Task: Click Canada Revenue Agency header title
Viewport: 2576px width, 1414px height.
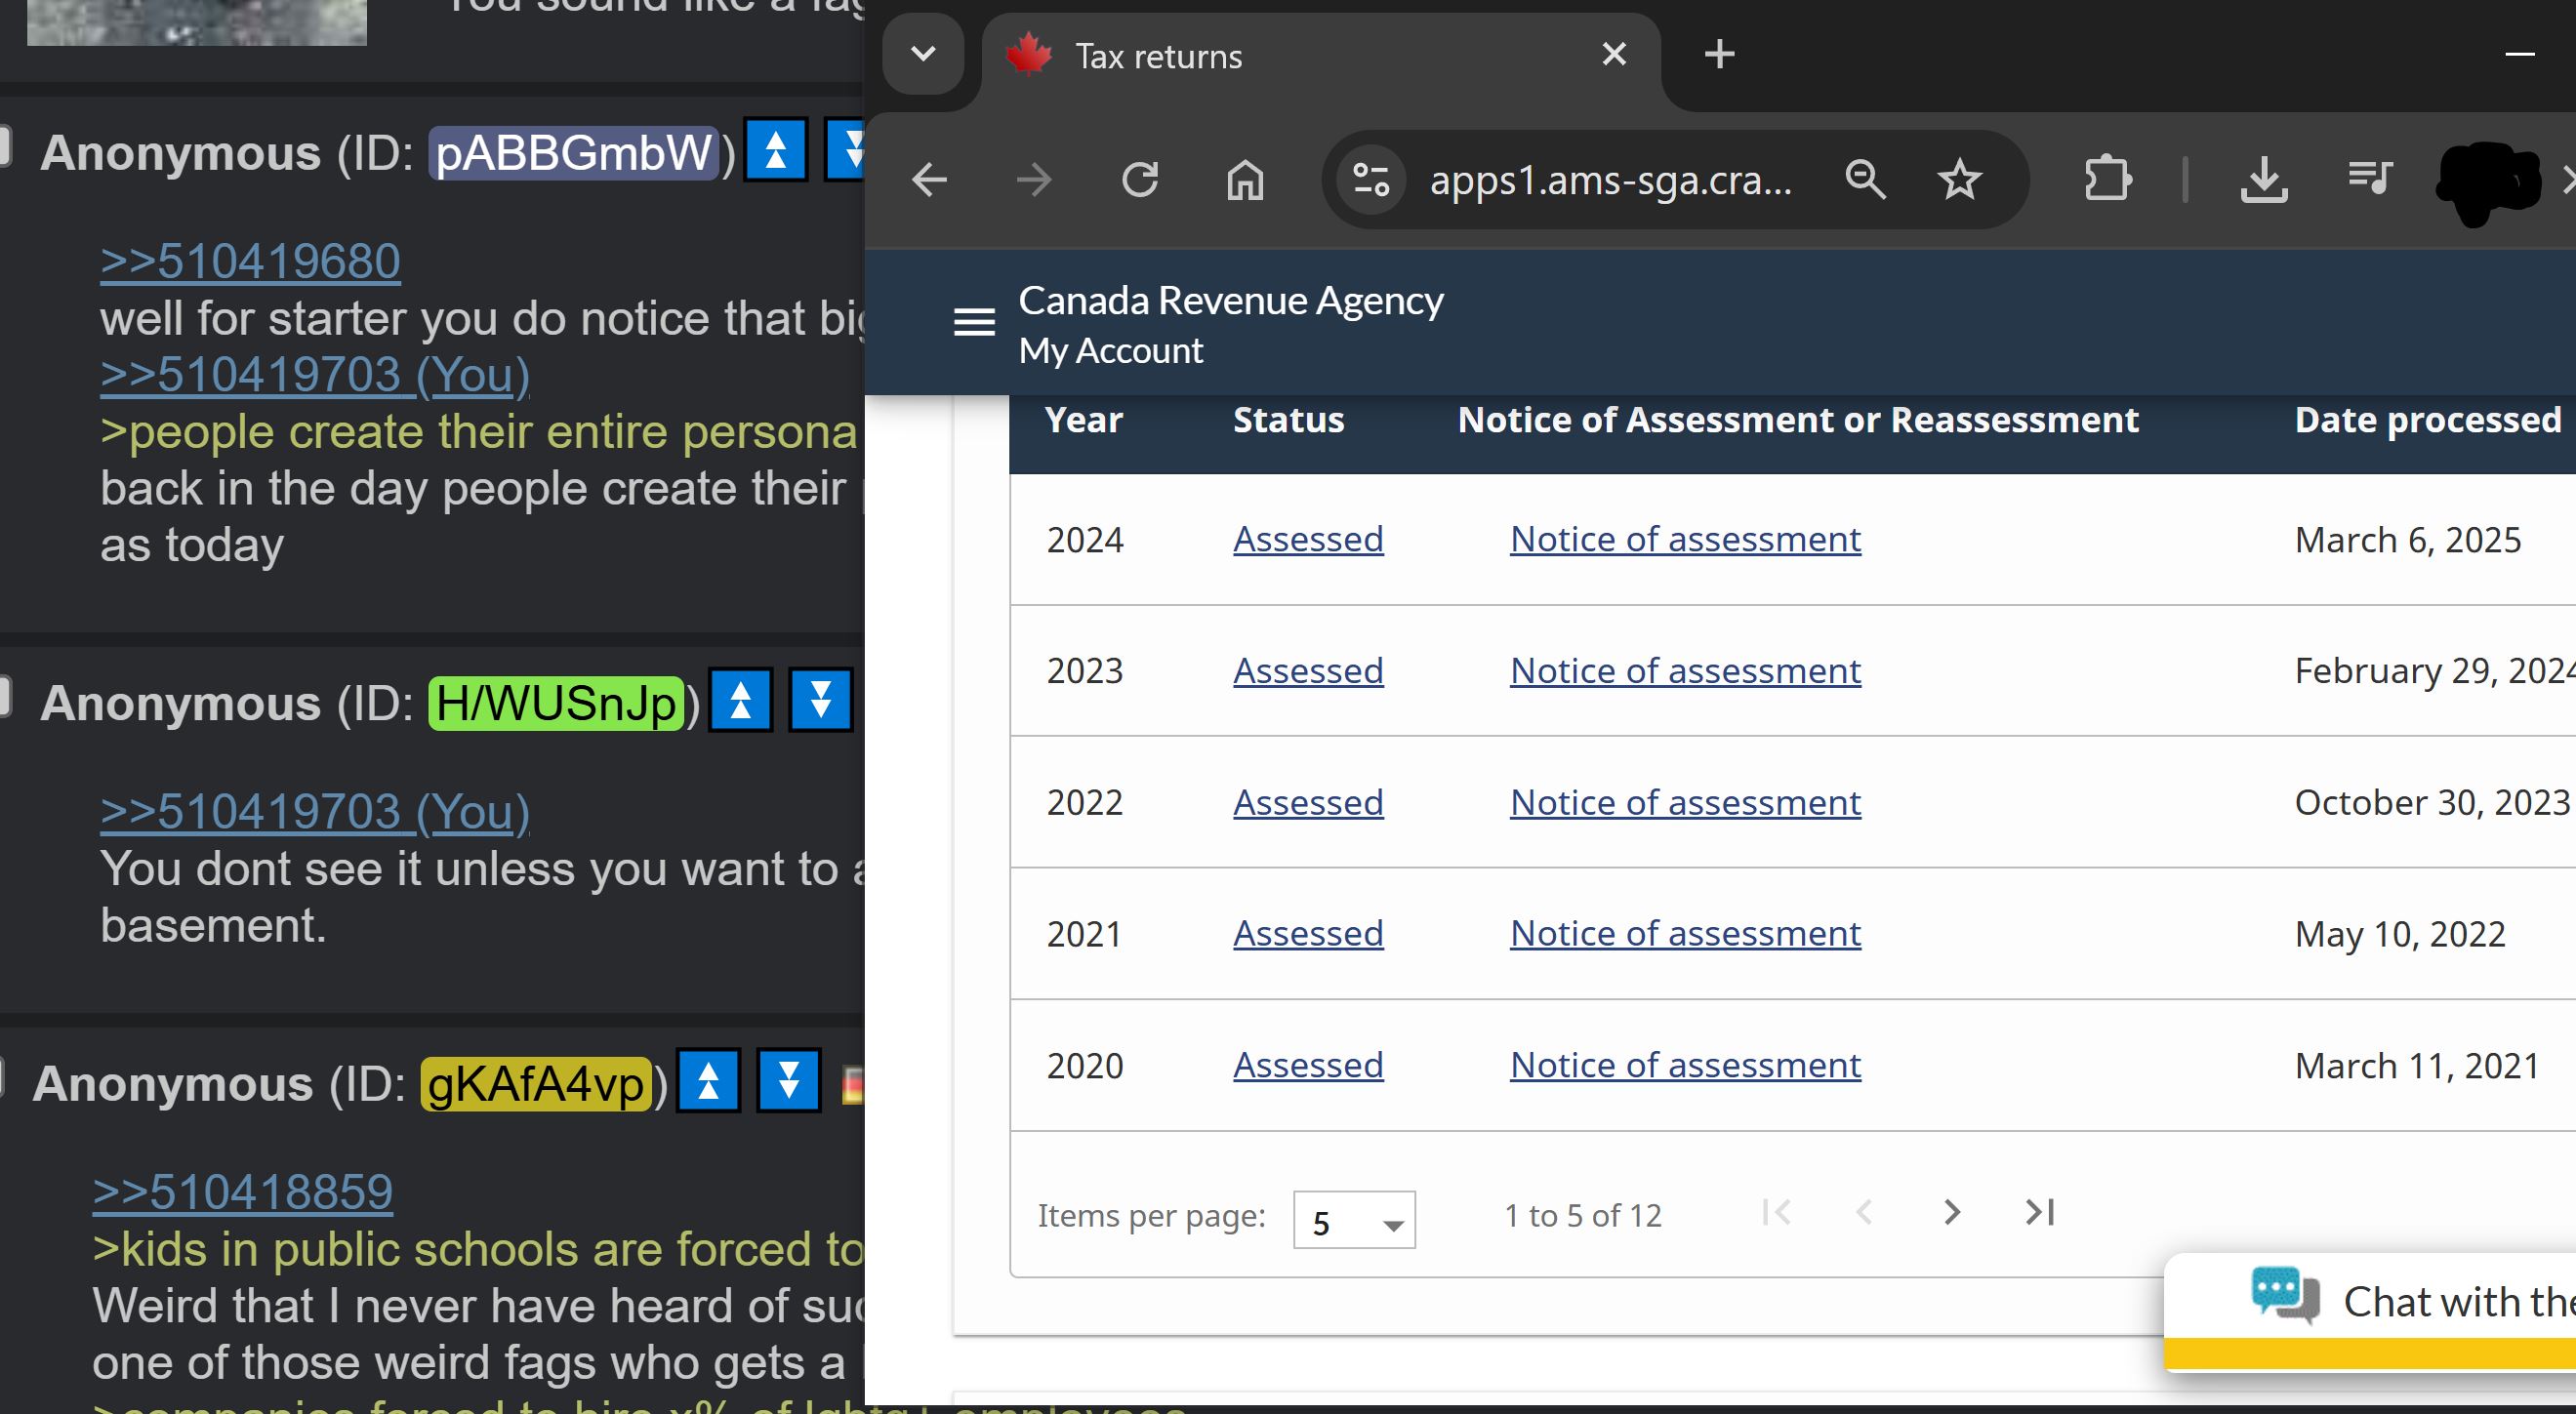Action: coord(1230,300)
